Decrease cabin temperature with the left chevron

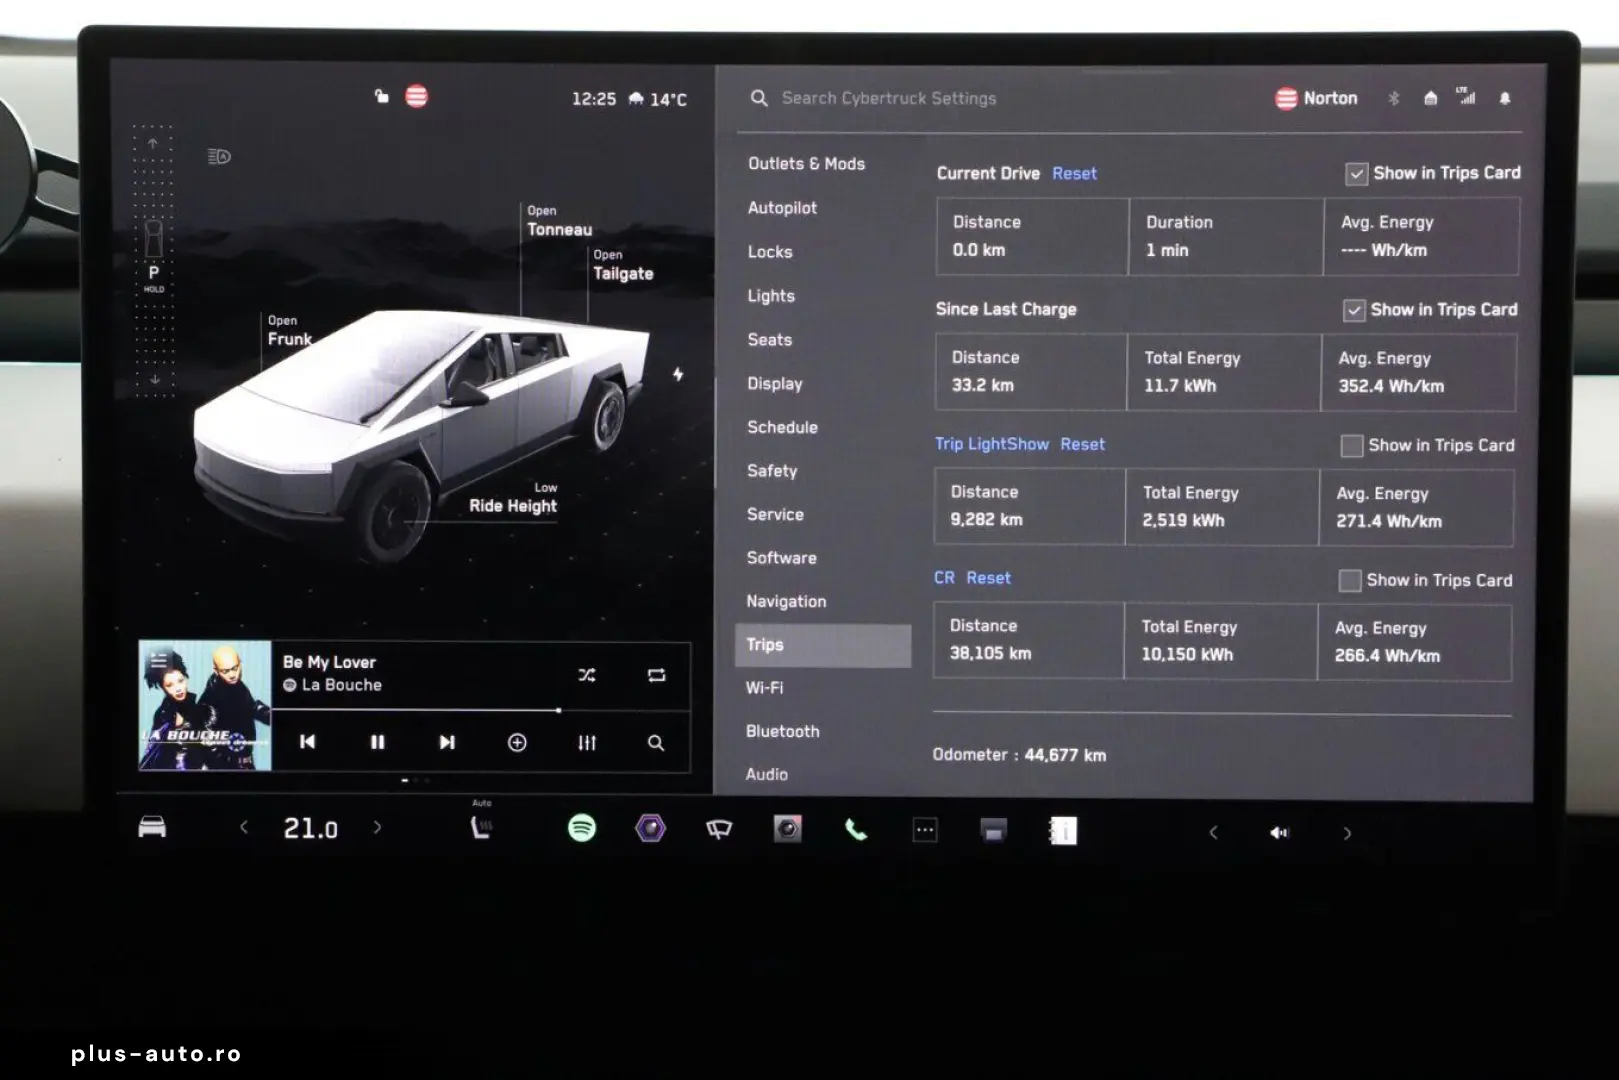point(243,827)
